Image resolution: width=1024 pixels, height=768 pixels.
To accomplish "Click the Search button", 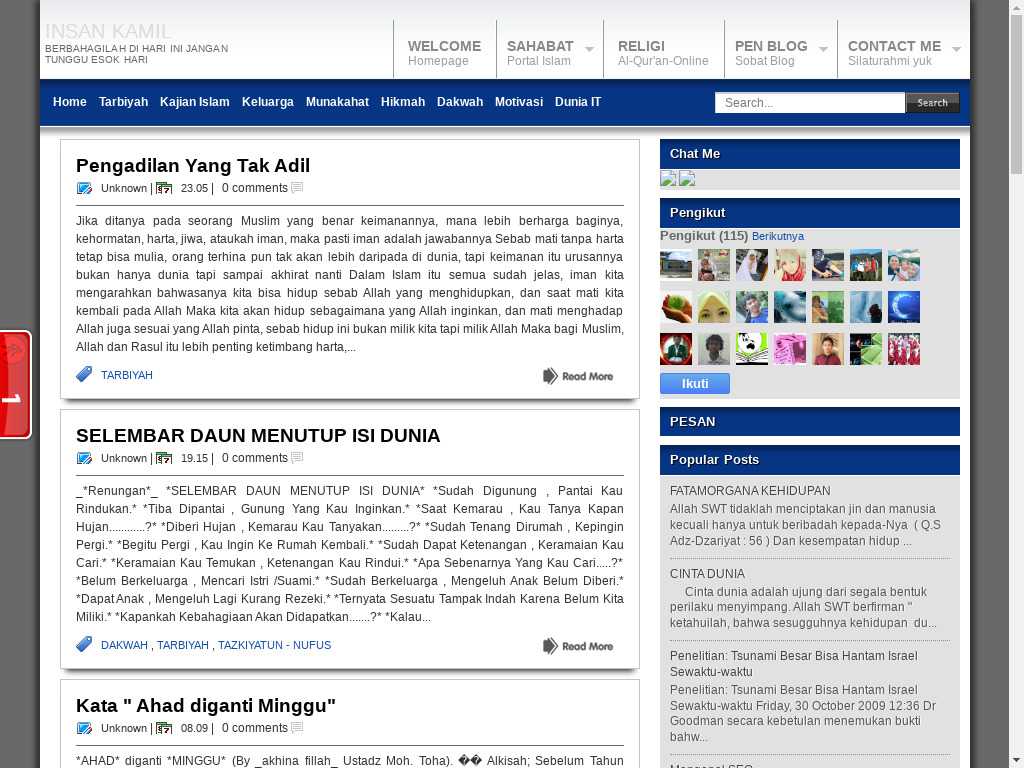I will click(932, 102).
